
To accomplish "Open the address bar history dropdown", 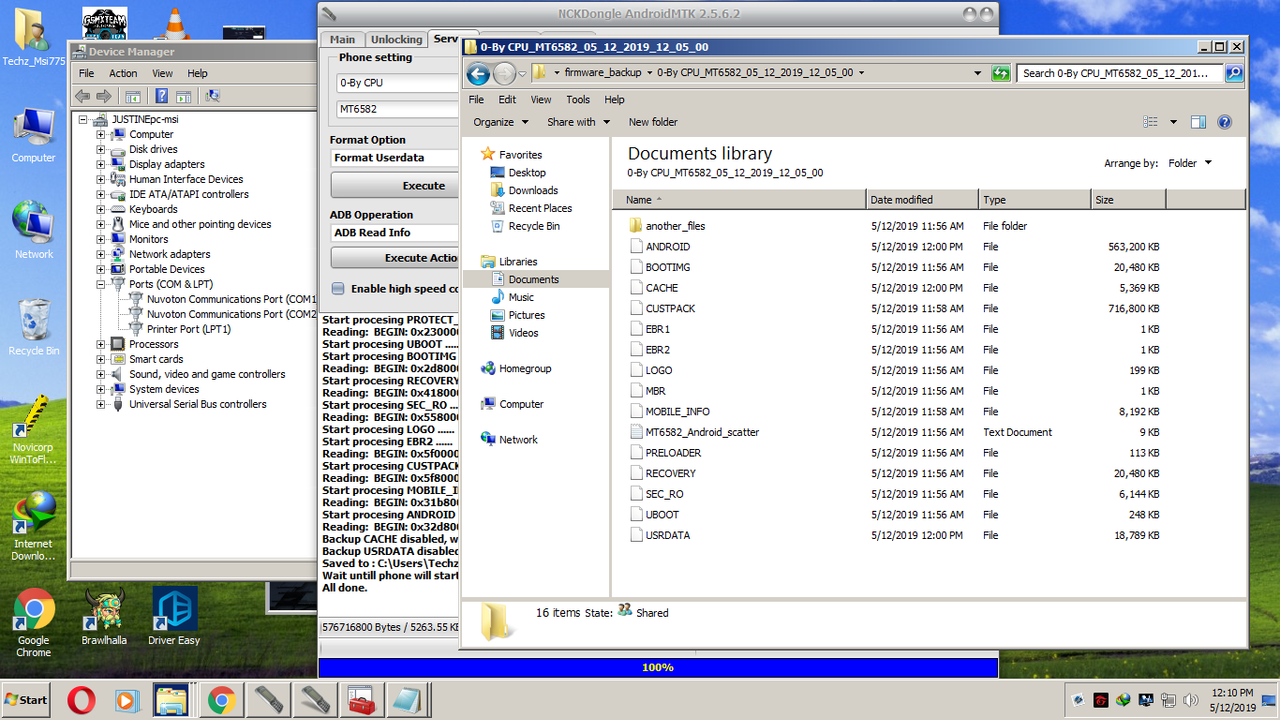I will (x=977, y=73).
